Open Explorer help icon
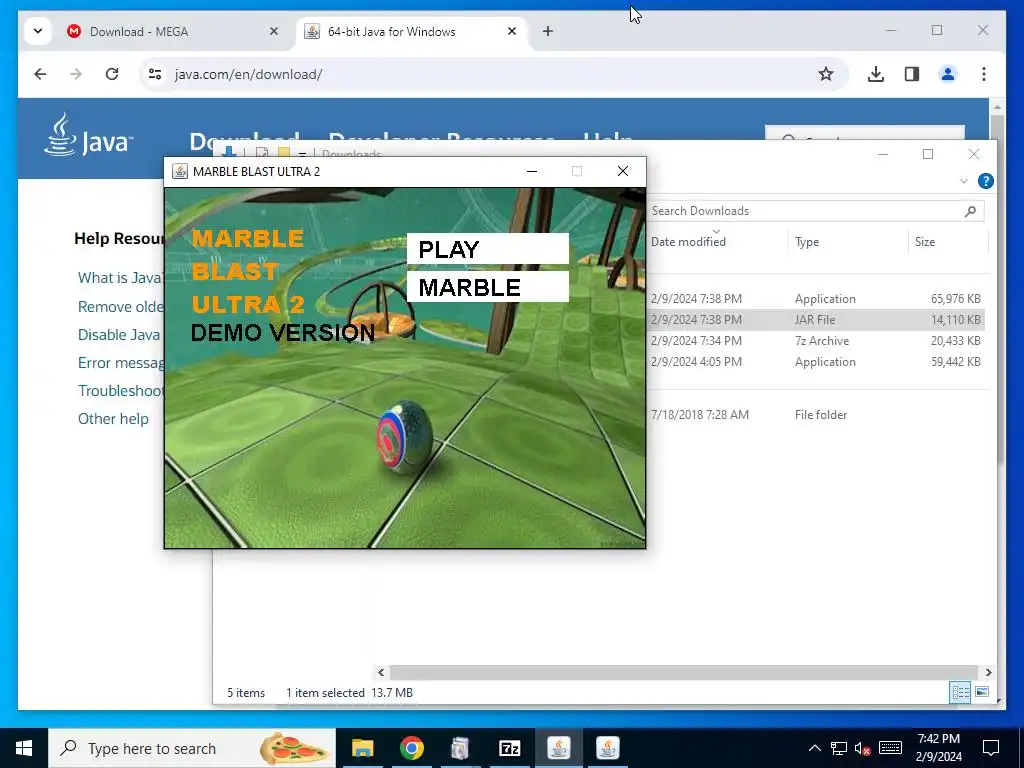The width and height of the screenshot is (1024, 768). 985,181
